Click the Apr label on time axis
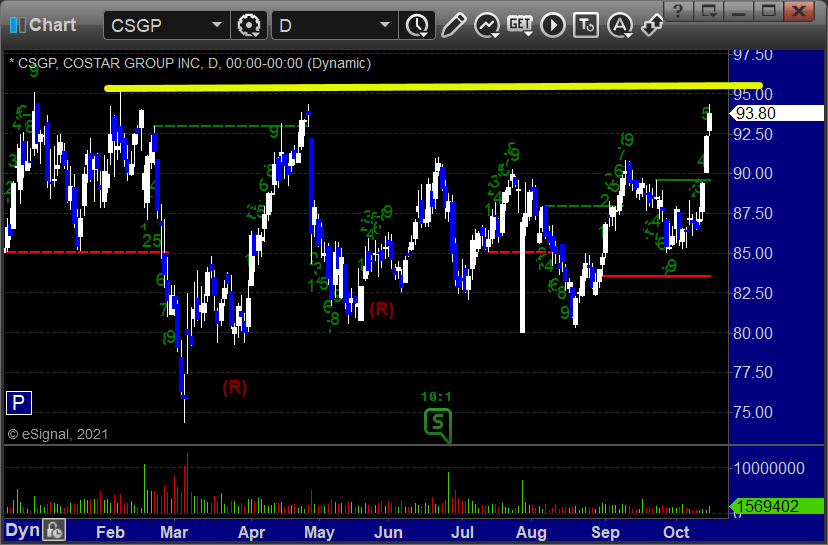828x545 pixels. coord(251,532)
